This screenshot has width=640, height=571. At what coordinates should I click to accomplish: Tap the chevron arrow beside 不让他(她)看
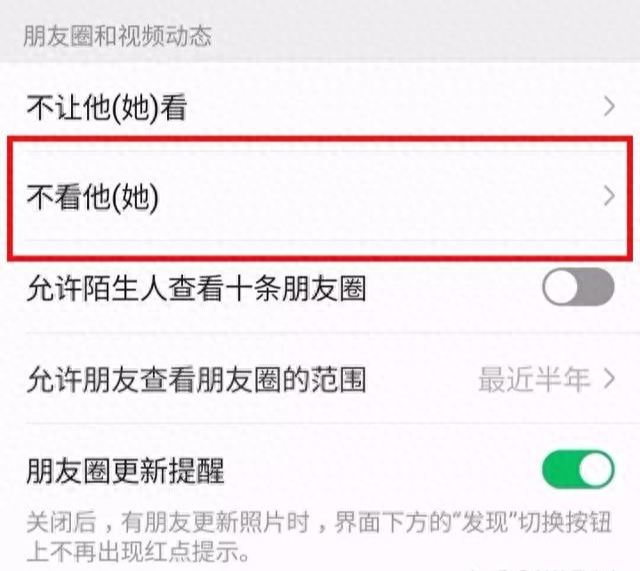point(609,107)
